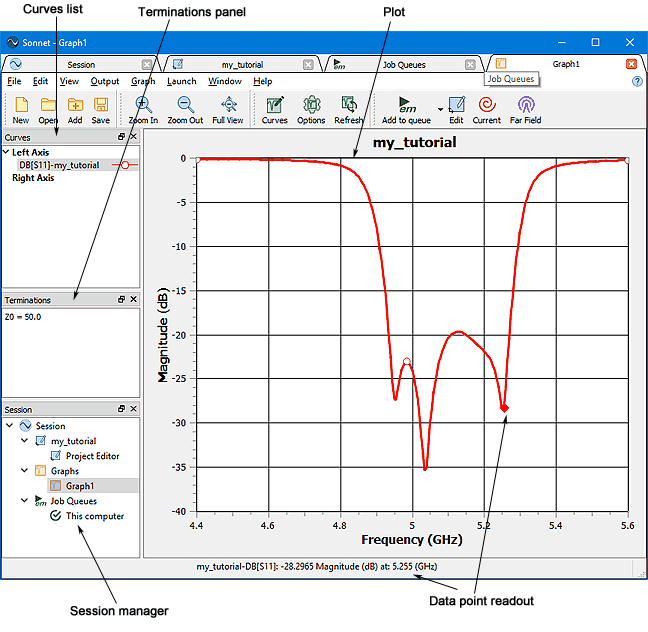This screenshot has width=648, height=632.
Task: Undock the Terminations panel
Action: [121, 299]
